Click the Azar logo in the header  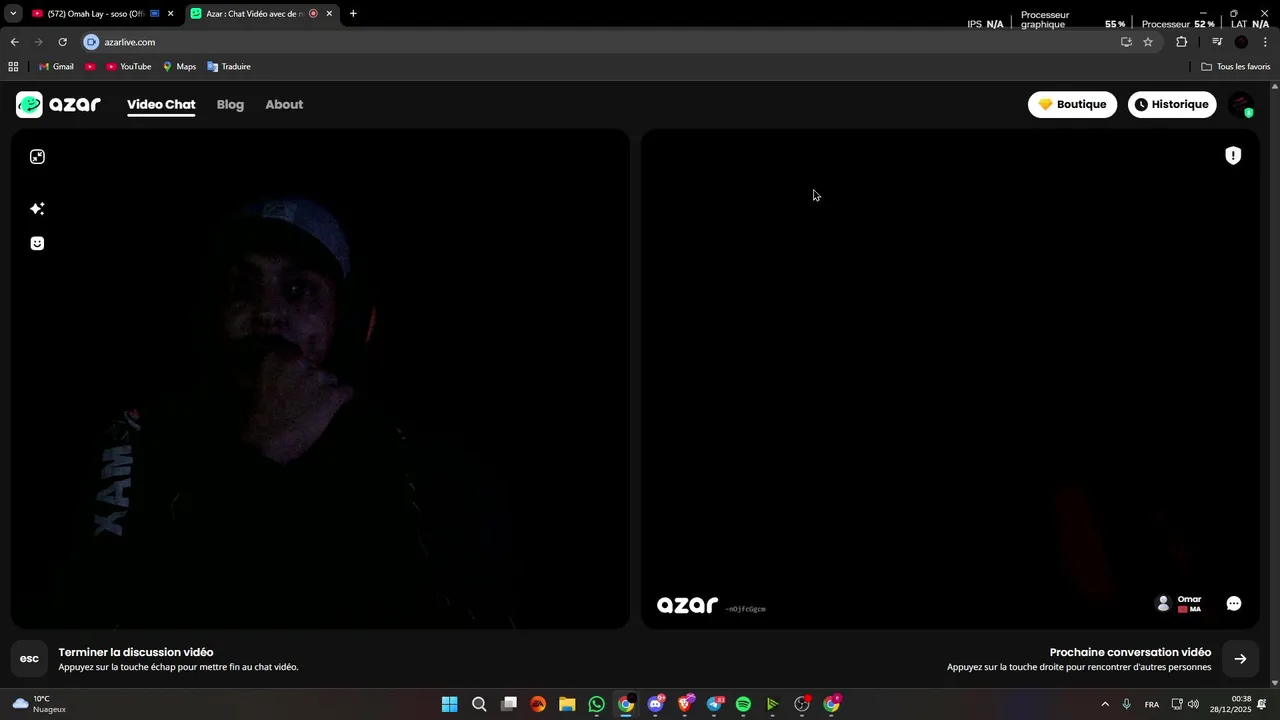coord(58,104)
